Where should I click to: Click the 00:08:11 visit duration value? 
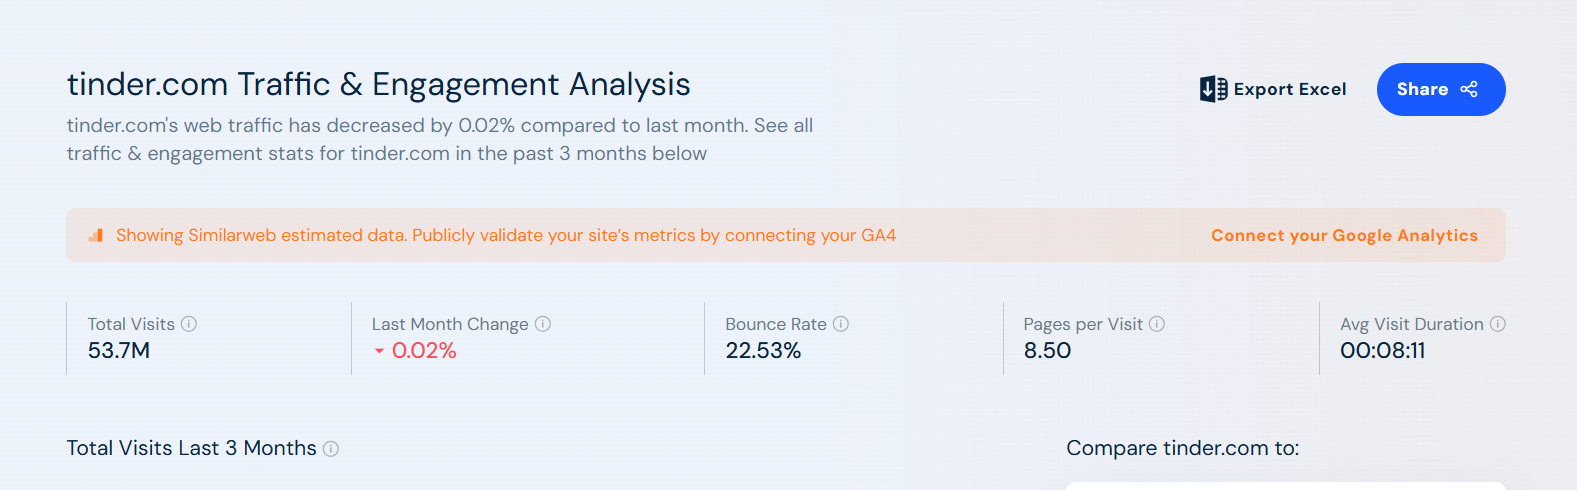tap(1383, 351)
